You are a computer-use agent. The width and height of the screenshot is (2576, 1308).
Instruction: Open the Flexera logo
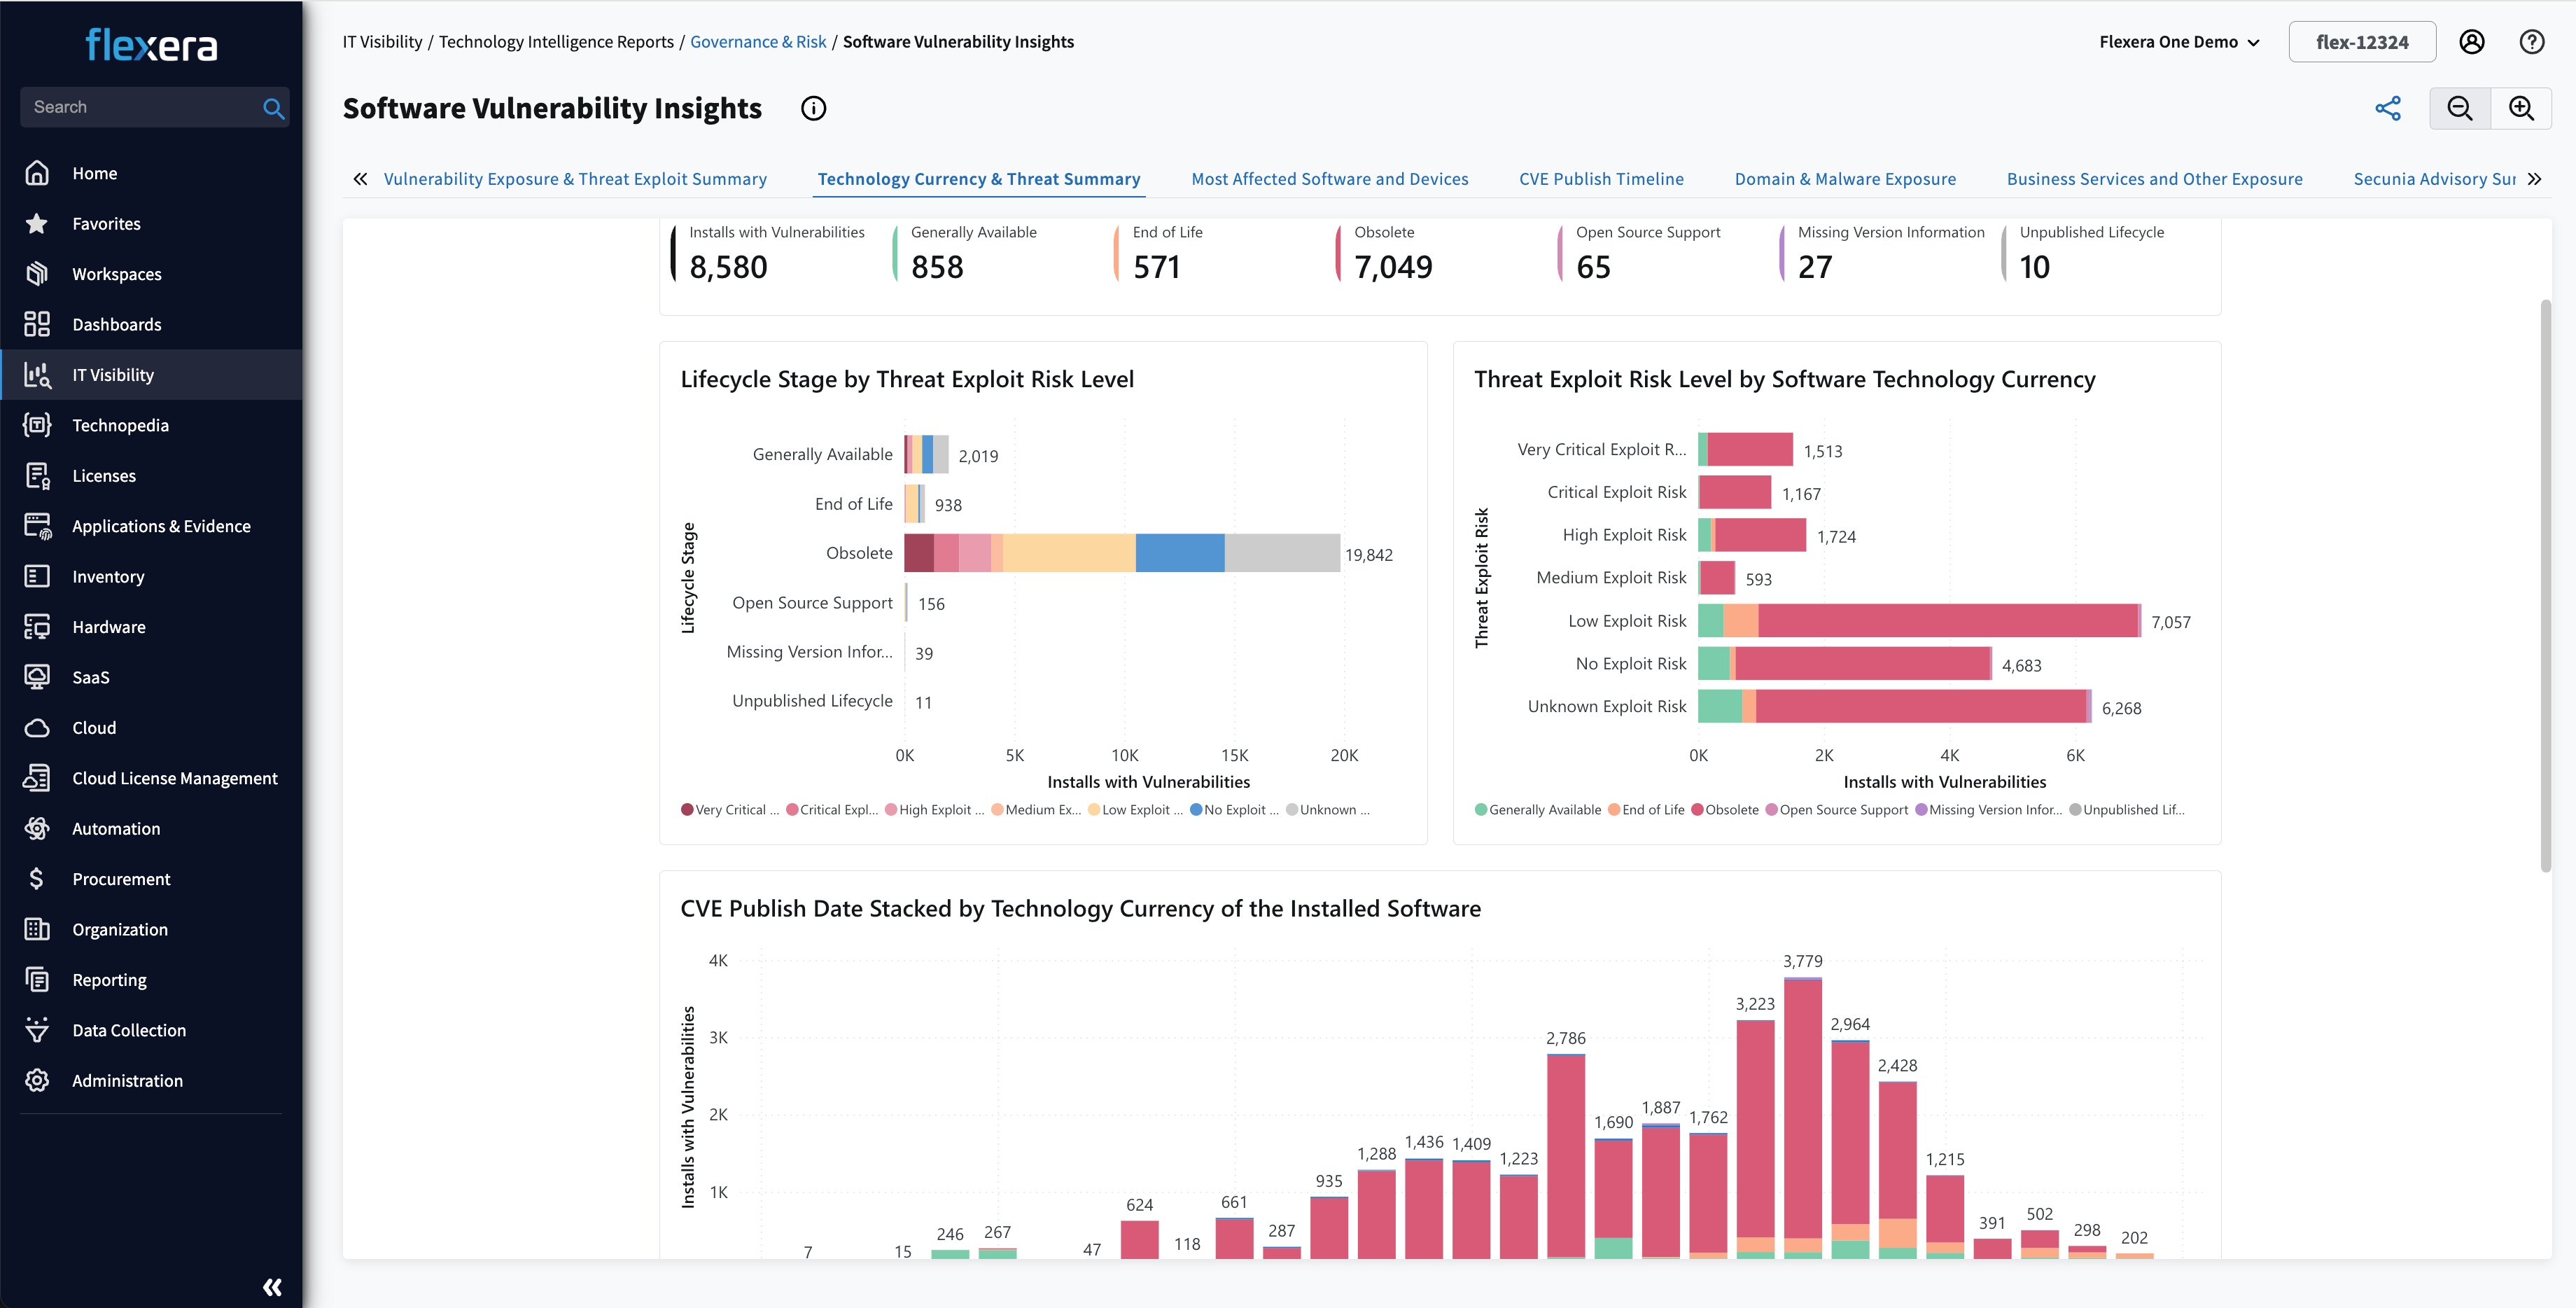tap(151, 45)
